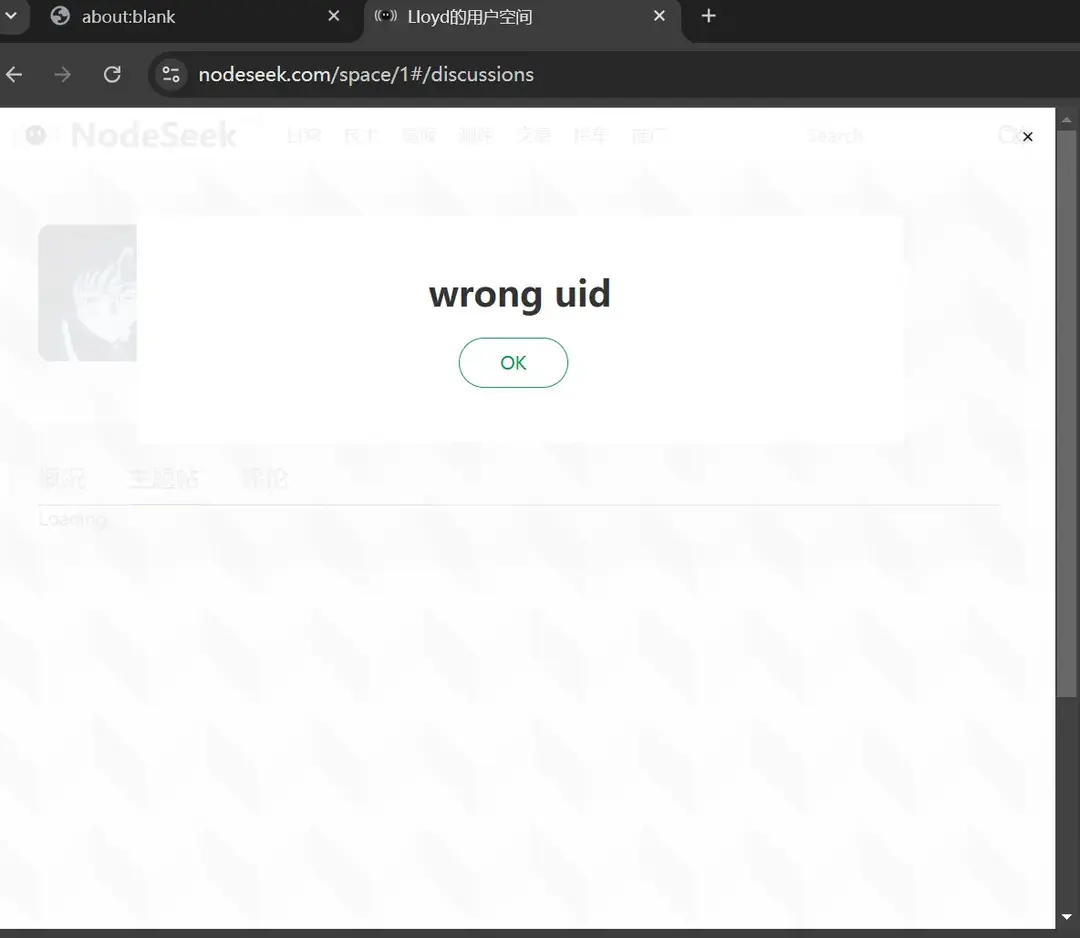
Task: Click the user avatar thumbnail
Action: pyautogui.click(x=87, y=293)
